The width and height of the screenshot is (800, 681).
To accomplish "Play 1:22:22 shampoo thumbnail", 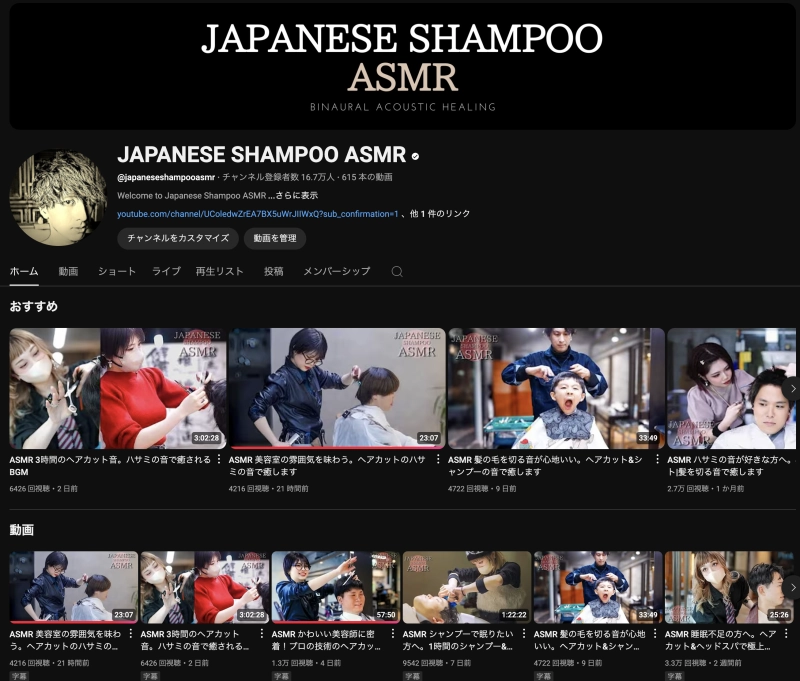I will pyautogui.click(x=467, y=587).
